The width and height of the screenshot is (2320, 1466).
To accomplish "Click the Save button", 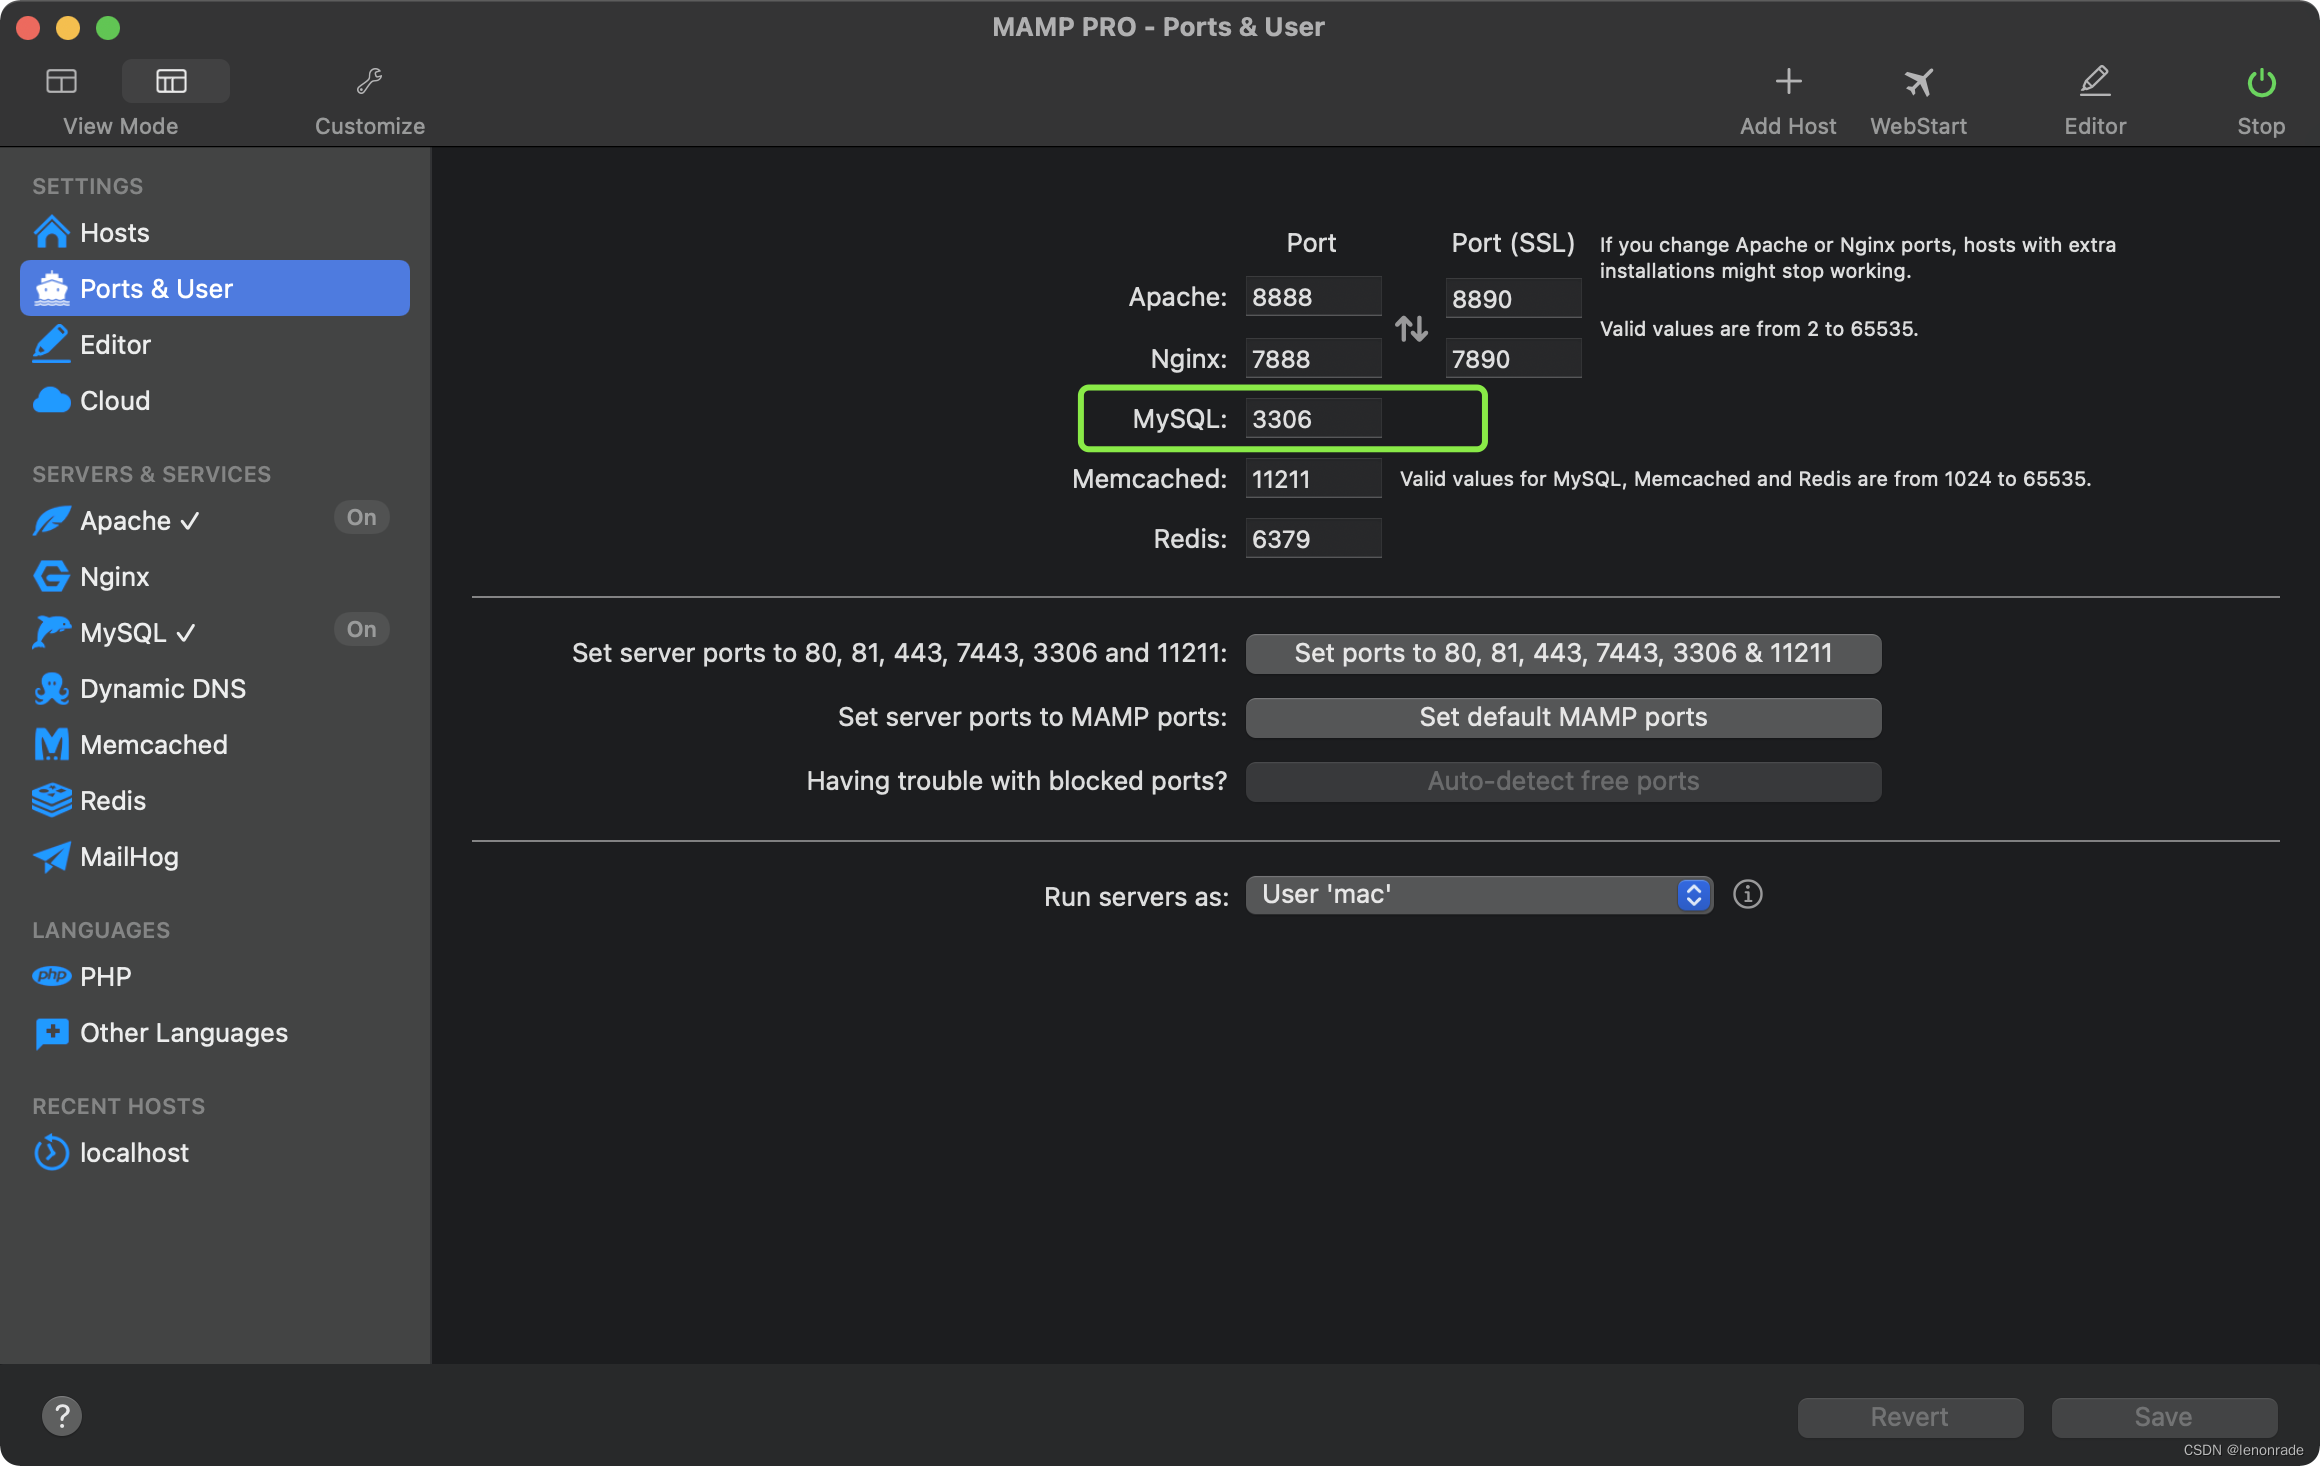I will pyautogui.click(x=2164, y=1417).
